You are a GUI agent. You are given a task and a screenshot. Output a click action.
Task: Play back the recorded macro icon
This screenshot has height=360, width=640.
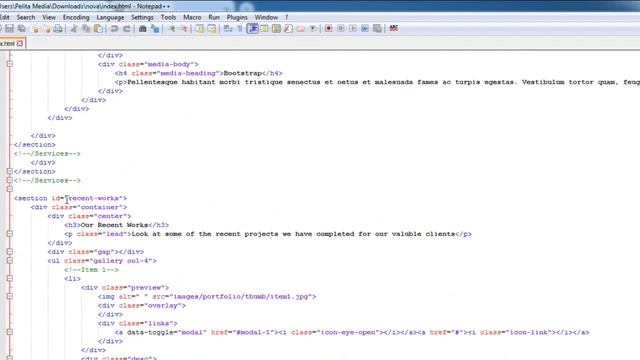(353, 29)
